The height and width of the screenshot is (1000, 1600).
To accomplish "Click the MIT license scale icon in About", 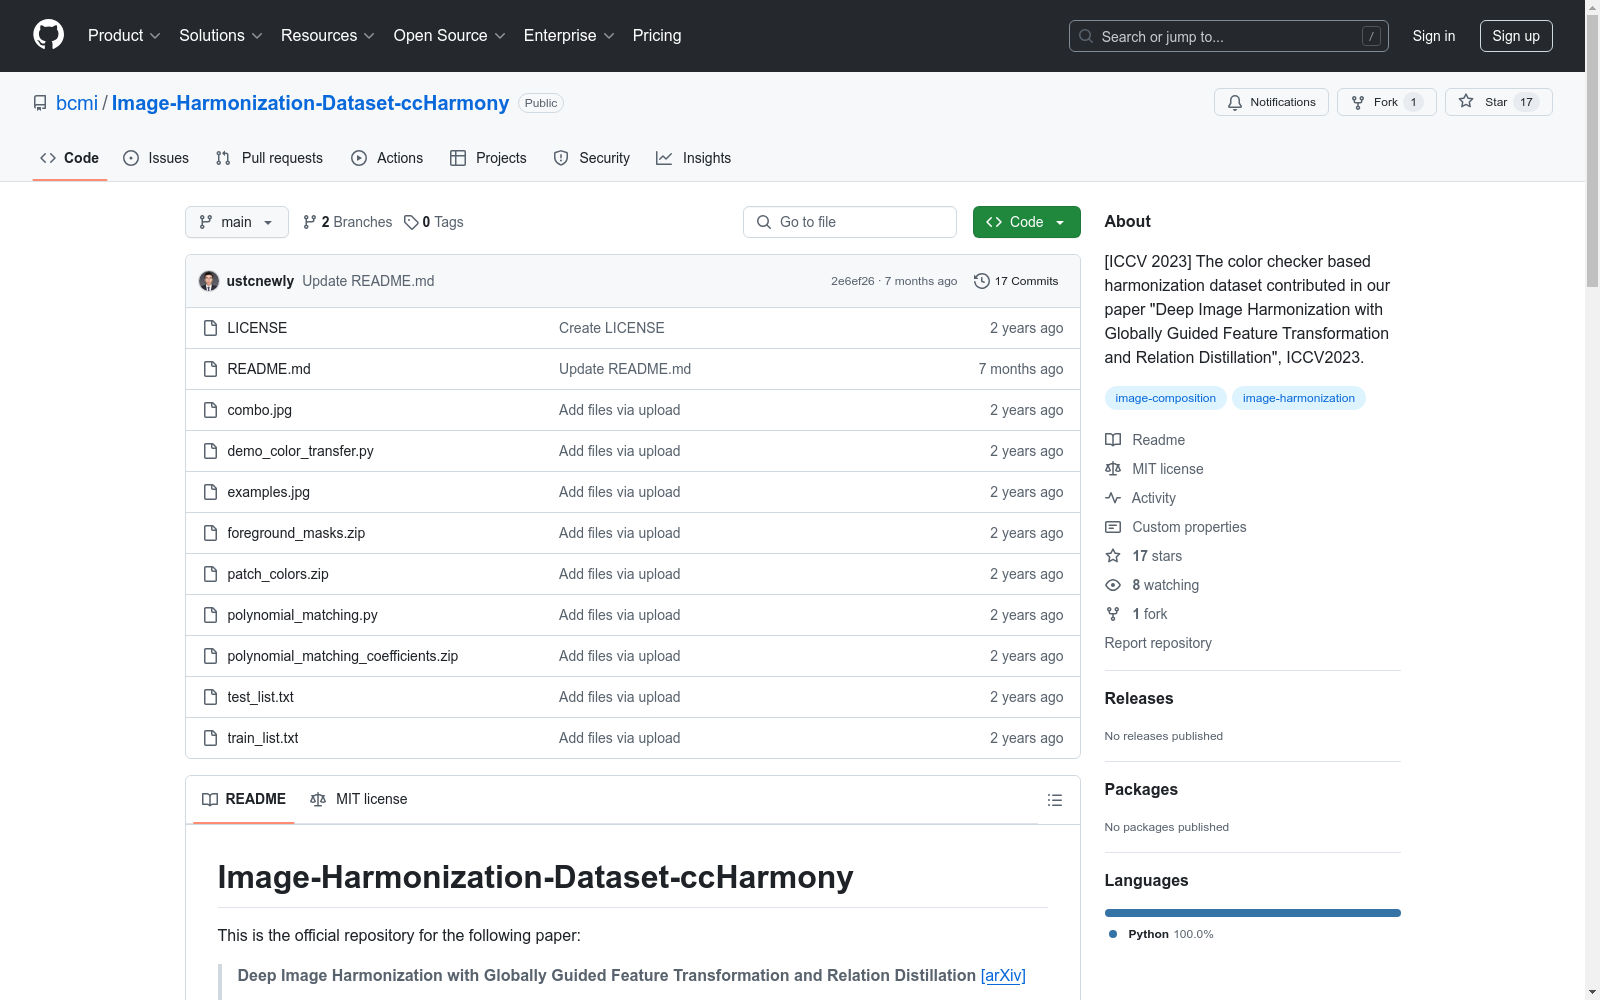I will 1113,469.
